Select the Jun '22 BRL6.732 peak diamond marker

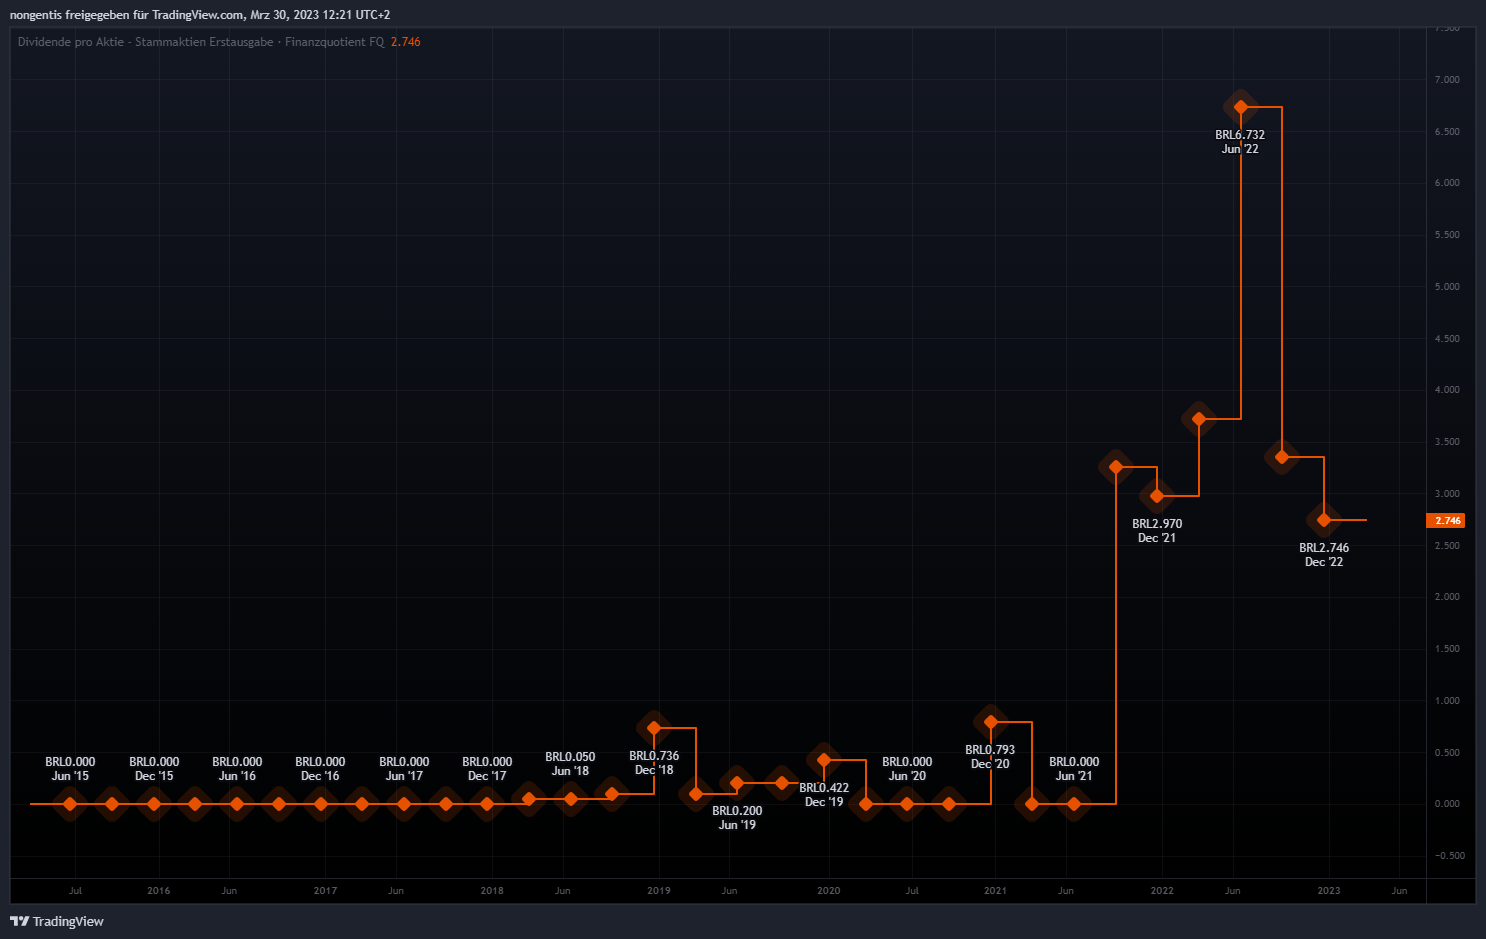[1240, 107]
